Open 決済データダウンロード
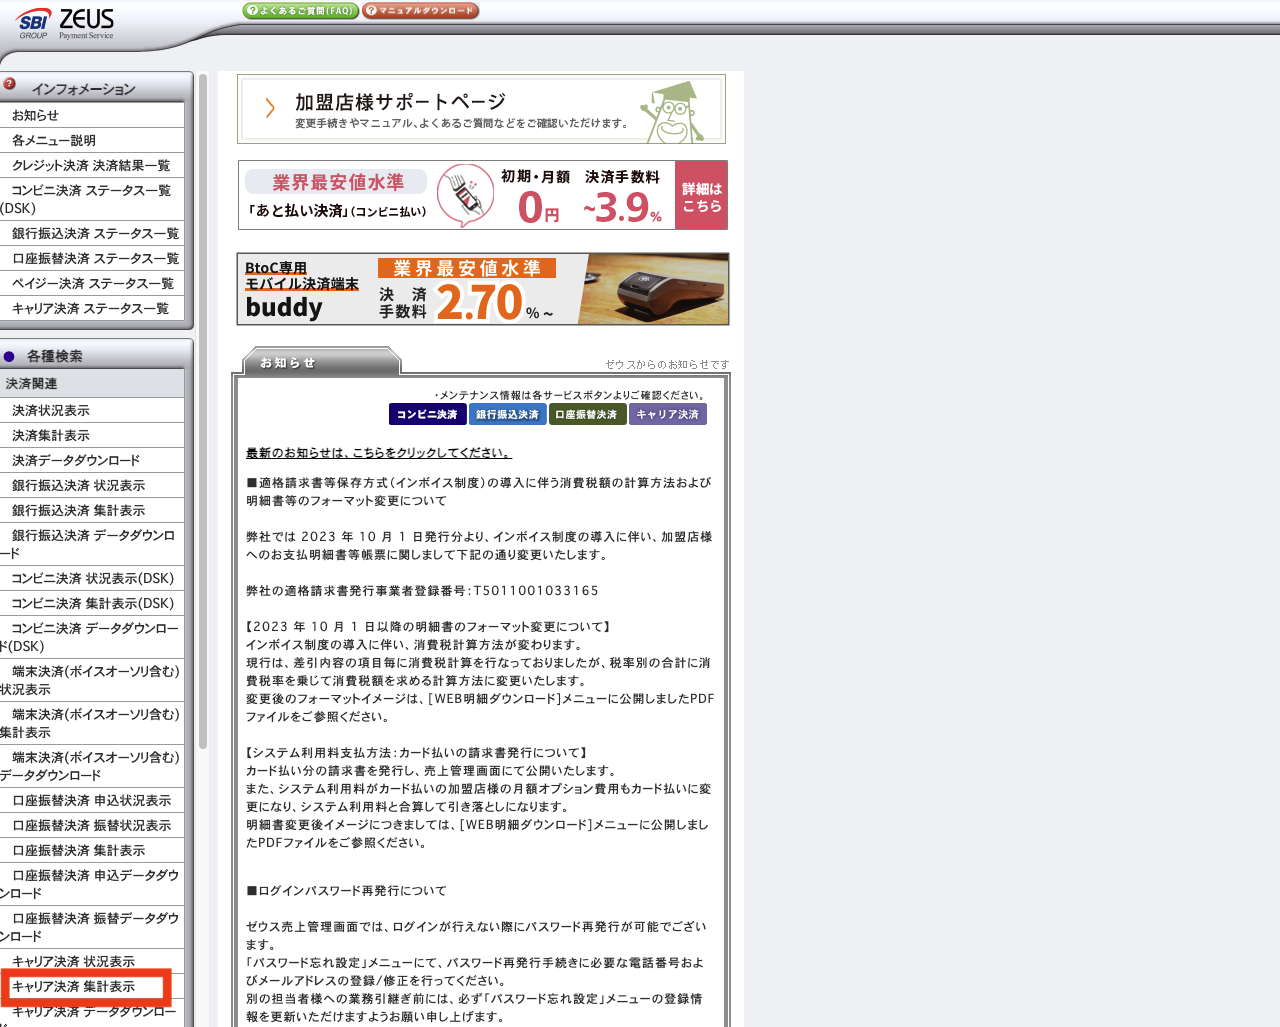 click(92, 460)
